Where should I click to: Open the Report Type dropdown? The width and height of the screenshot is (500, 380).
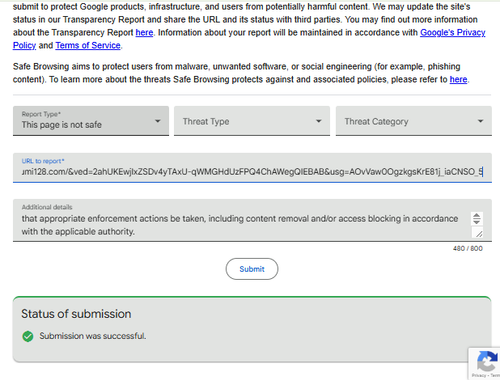point(91,121)
